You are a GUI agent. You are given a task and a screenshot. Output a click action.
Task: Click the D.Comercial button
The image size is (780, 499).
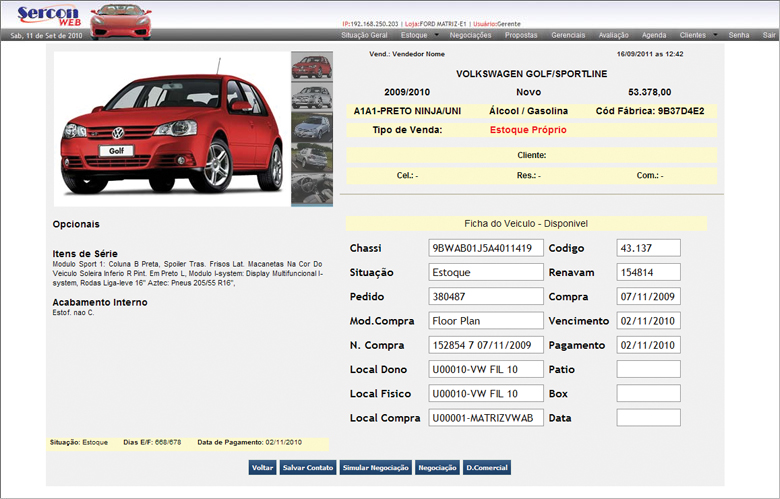pyautogui.click(x=487, y=468)
